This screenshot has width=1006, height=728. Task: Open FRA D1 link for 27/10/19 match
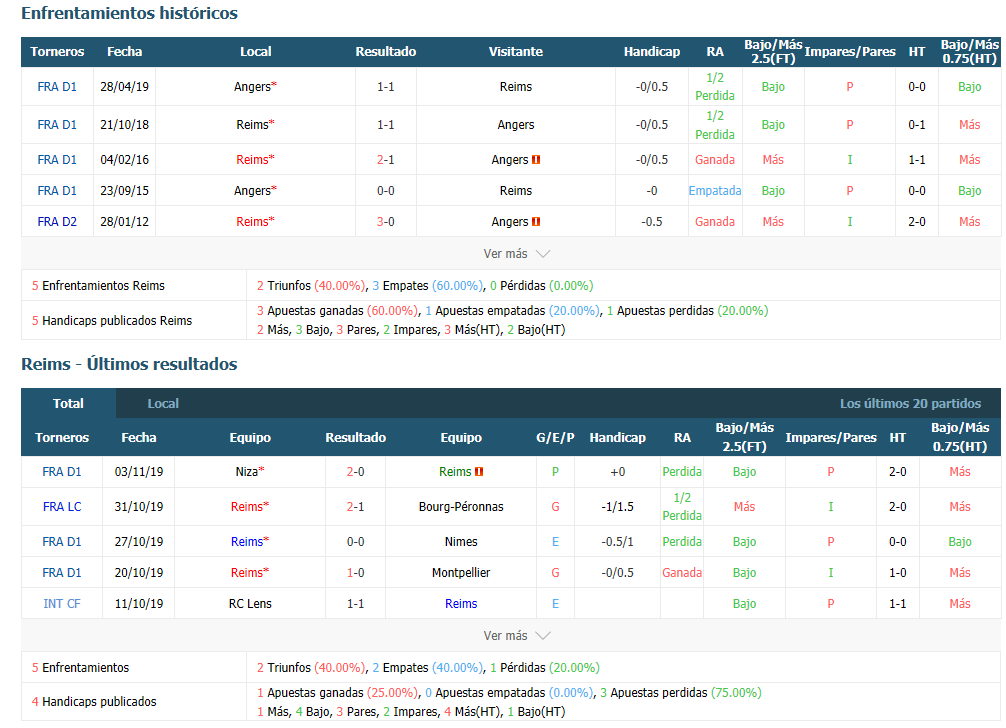pos(62,541)
